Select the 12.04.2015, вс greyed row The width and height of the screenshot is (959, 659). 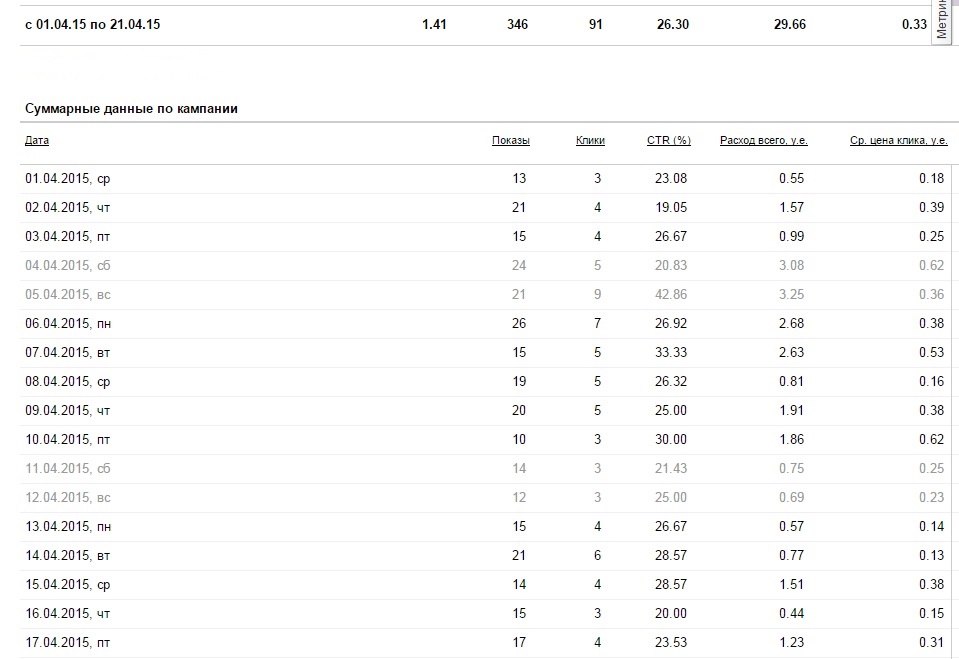(x=486, y=497)
